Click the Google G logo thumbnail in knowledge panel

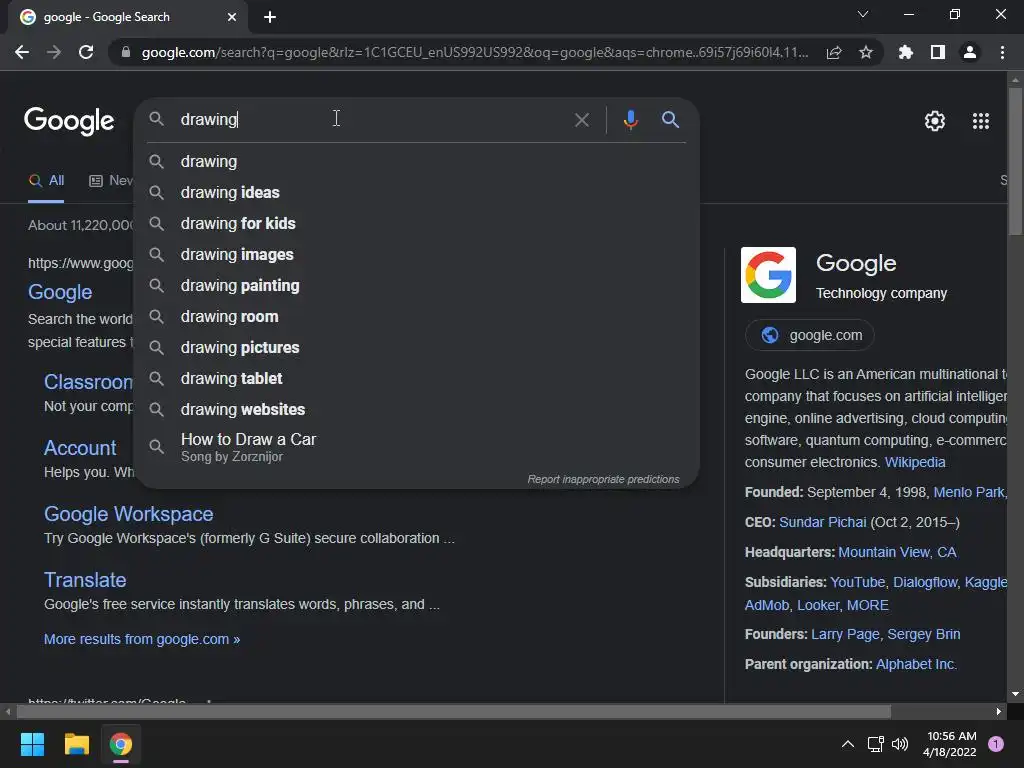pyautogui.click(x=768, y=275)
